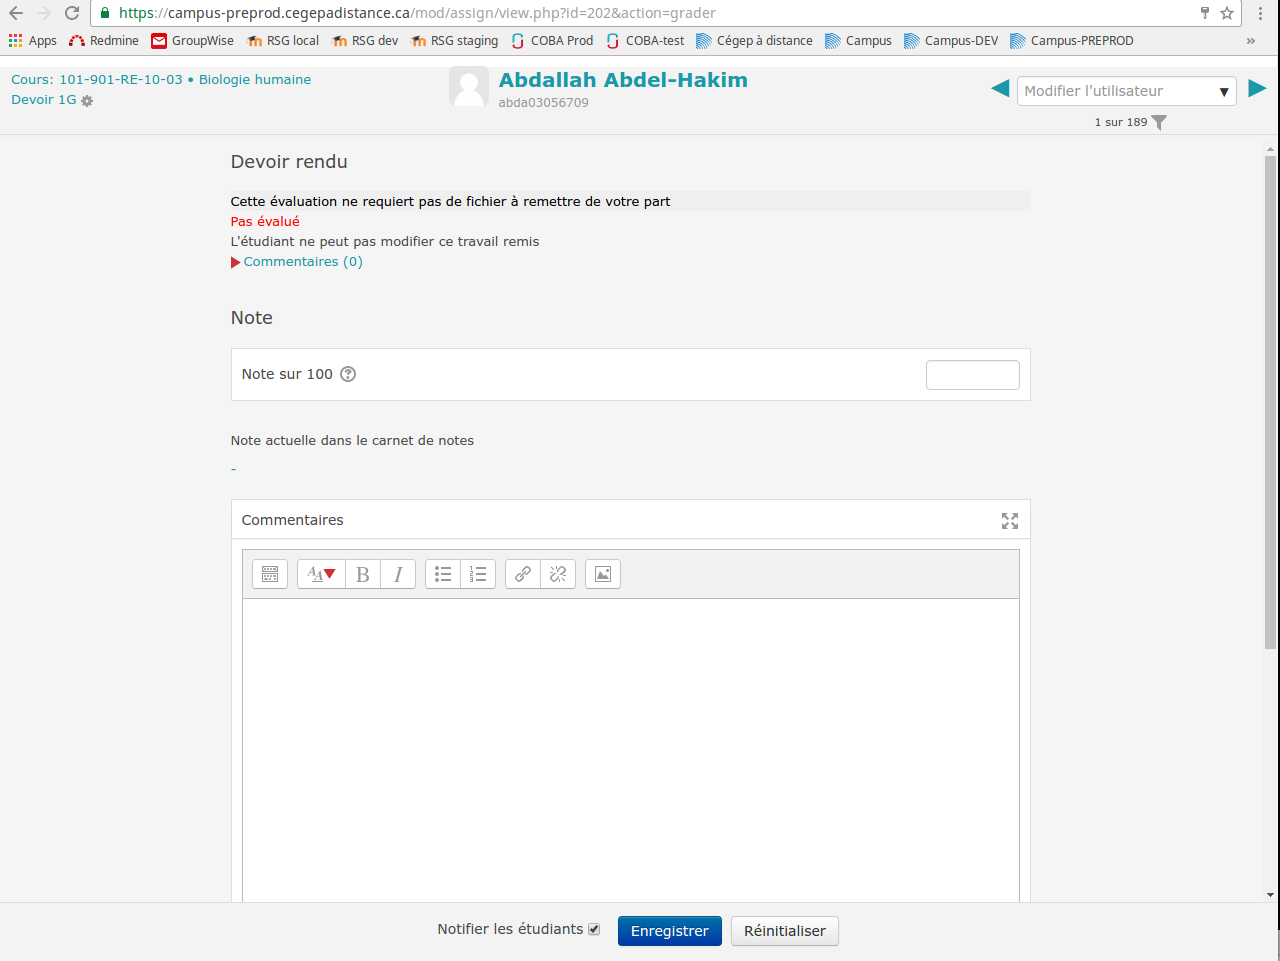Open the Note sur 100 help icon

tap(348, 374)
